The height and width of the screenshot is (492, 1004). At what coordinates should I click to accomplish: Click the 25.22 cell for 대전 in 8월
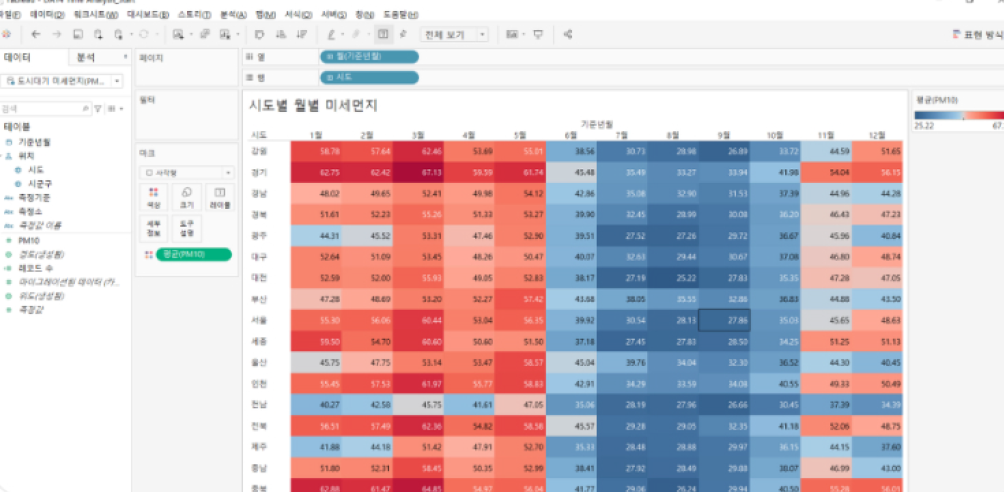click(673, 278)
